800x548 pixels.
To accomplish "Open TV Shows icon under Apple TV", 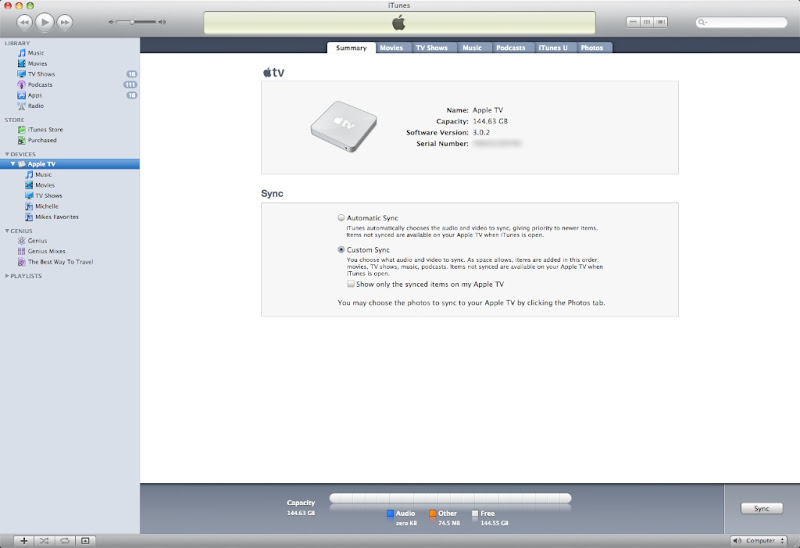I will (x=29, y=195).
